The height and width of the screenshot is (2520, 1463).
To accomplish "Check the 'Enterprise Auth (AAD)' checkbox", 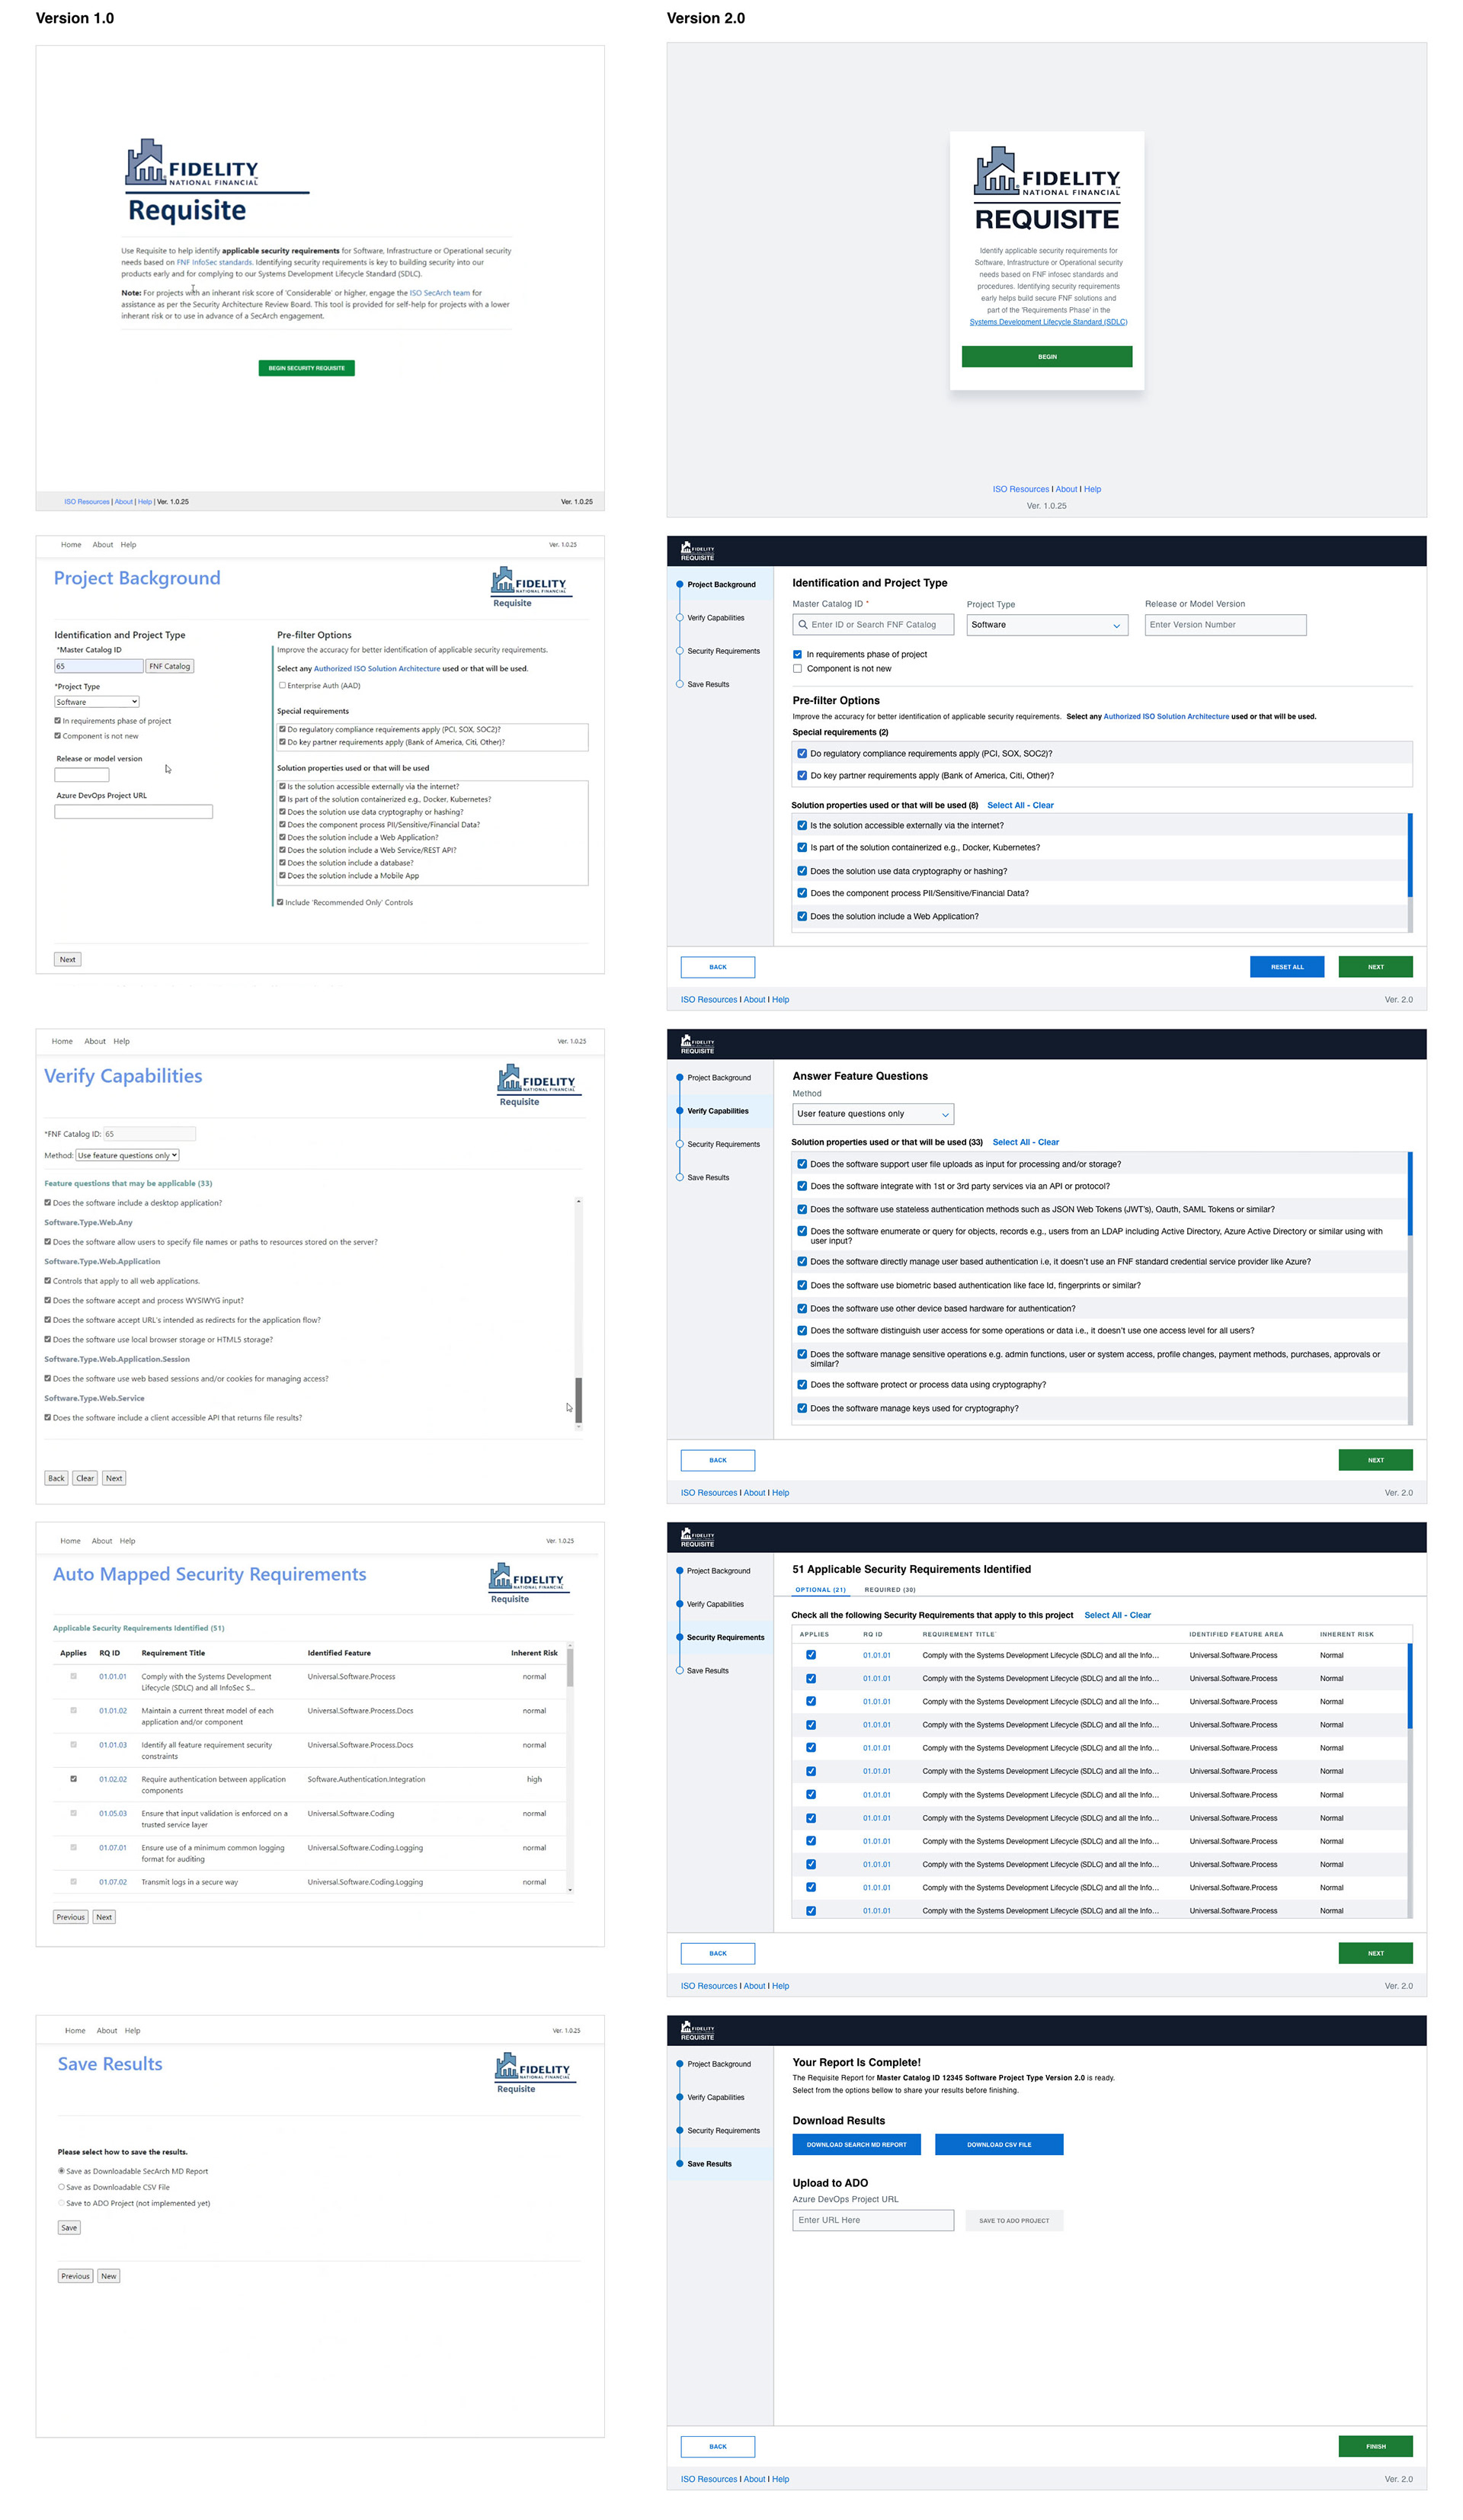I will (x=282, y=686).
